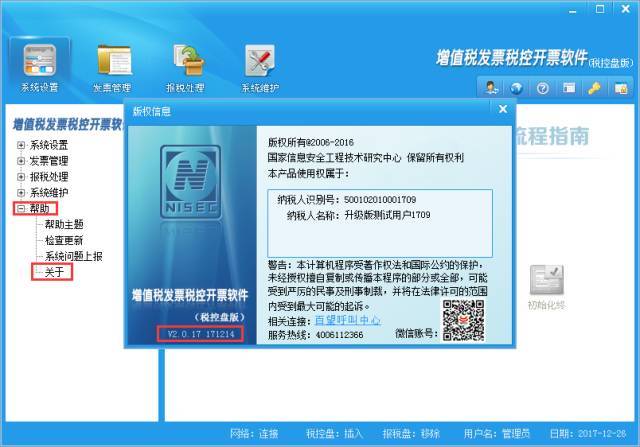Click the date 2017-12-26 in status bar
This screenshot has height=447, width=640.
tap(602, 434)
